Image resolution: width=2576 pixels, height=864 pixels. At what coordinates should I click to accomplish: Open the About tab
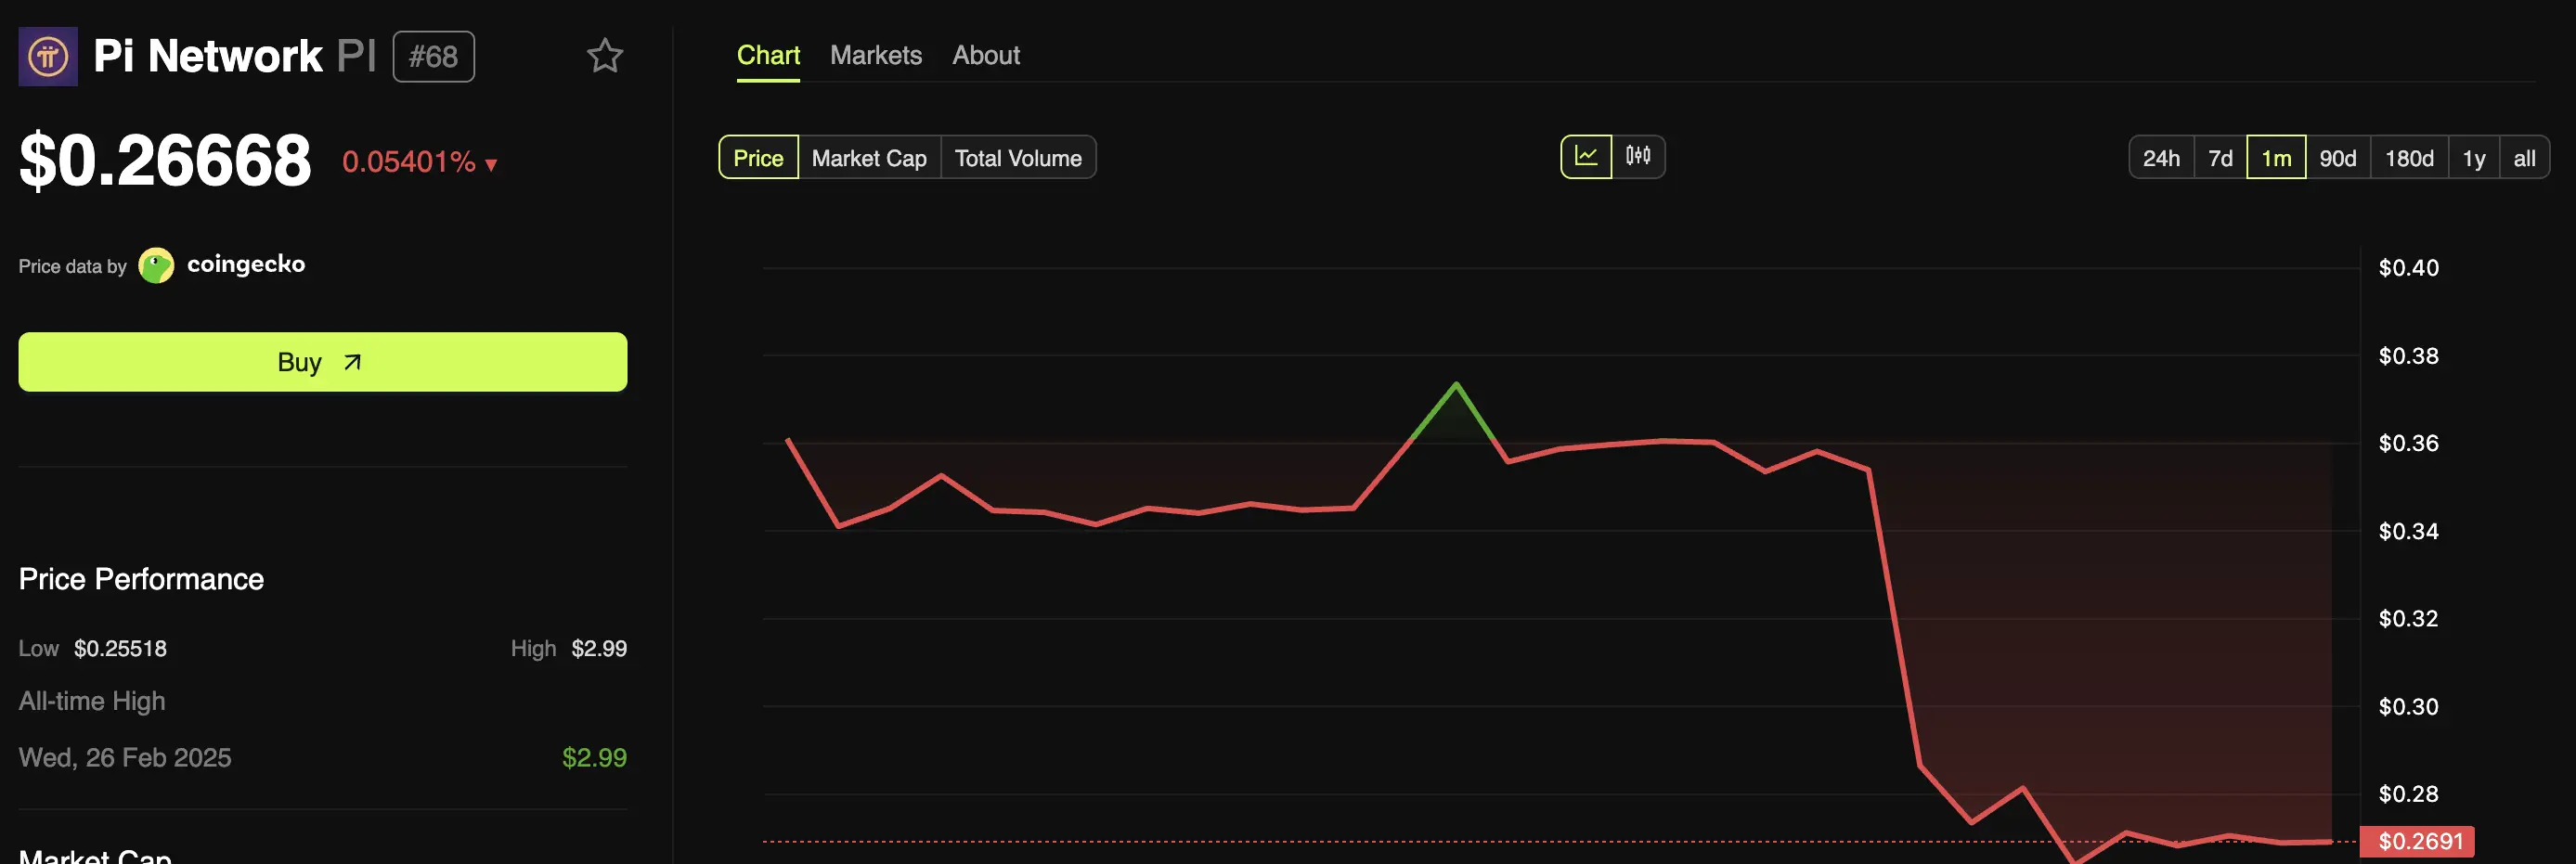[986, 55]
